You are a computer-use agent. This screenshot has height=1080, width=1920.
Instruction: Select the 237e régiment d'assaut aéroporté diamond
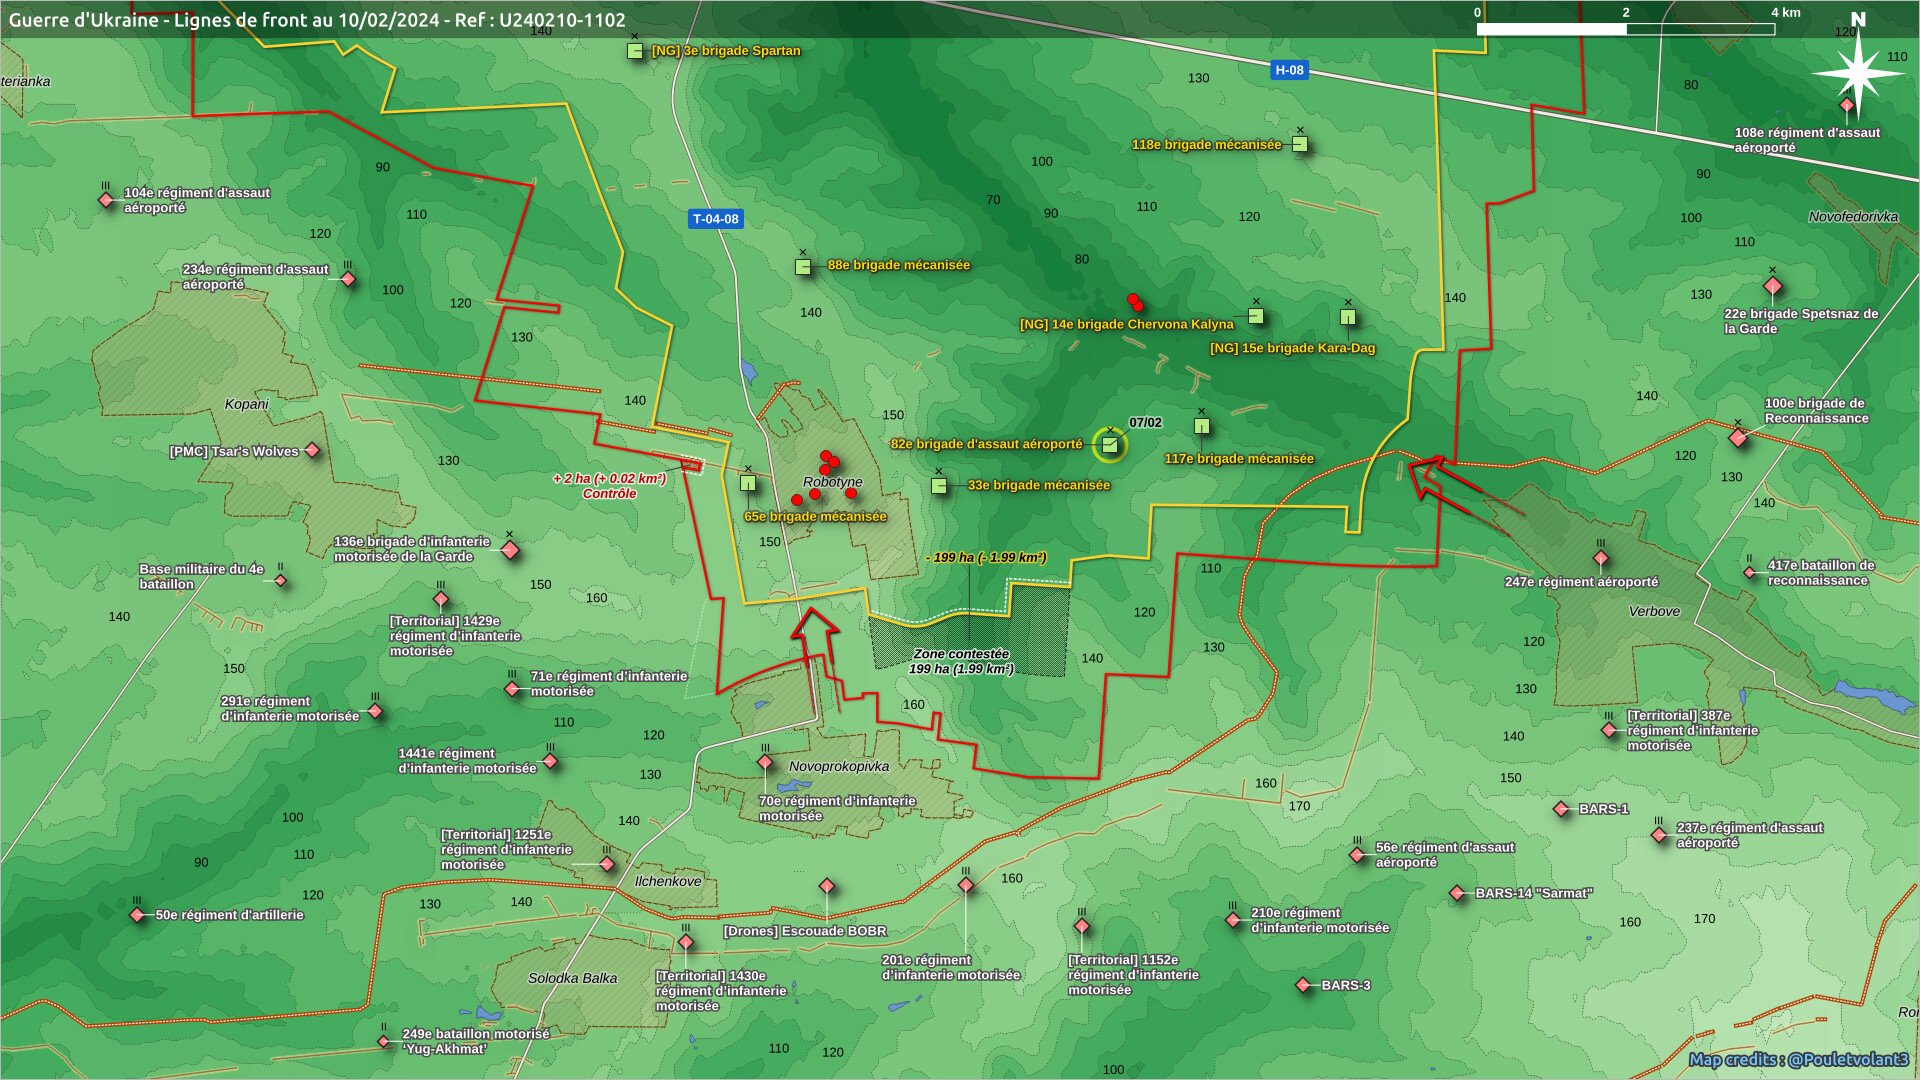click(x=1659, y=834)
